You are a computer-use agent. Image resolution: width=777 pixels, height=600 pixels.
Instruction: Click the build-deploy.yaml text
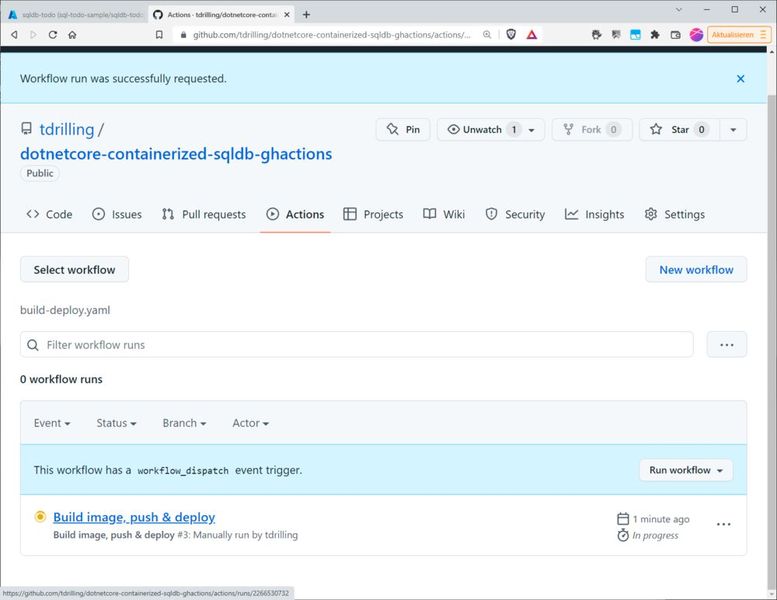coord(65,311)
